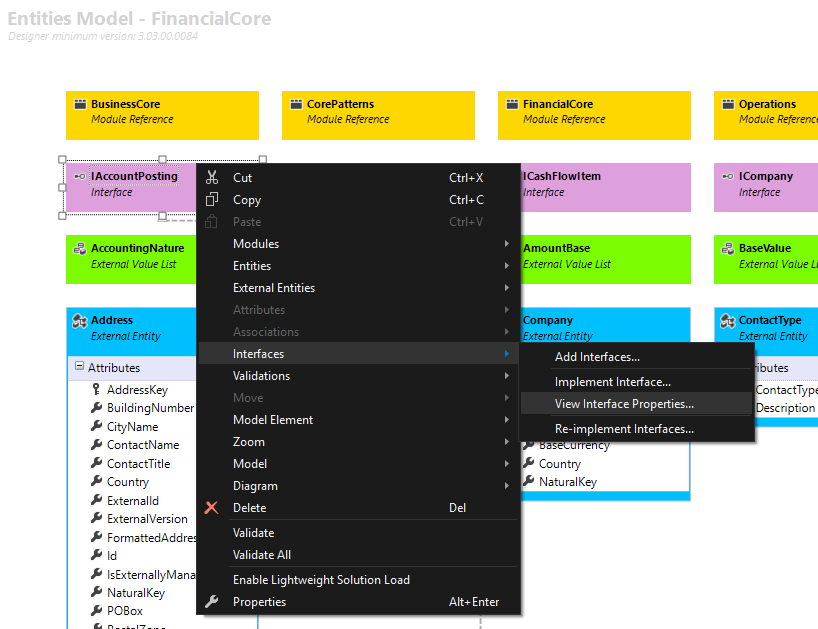Select the ICashFlowItem interface shape
Screen dimensions: 818x629
(x=606, y=187)
